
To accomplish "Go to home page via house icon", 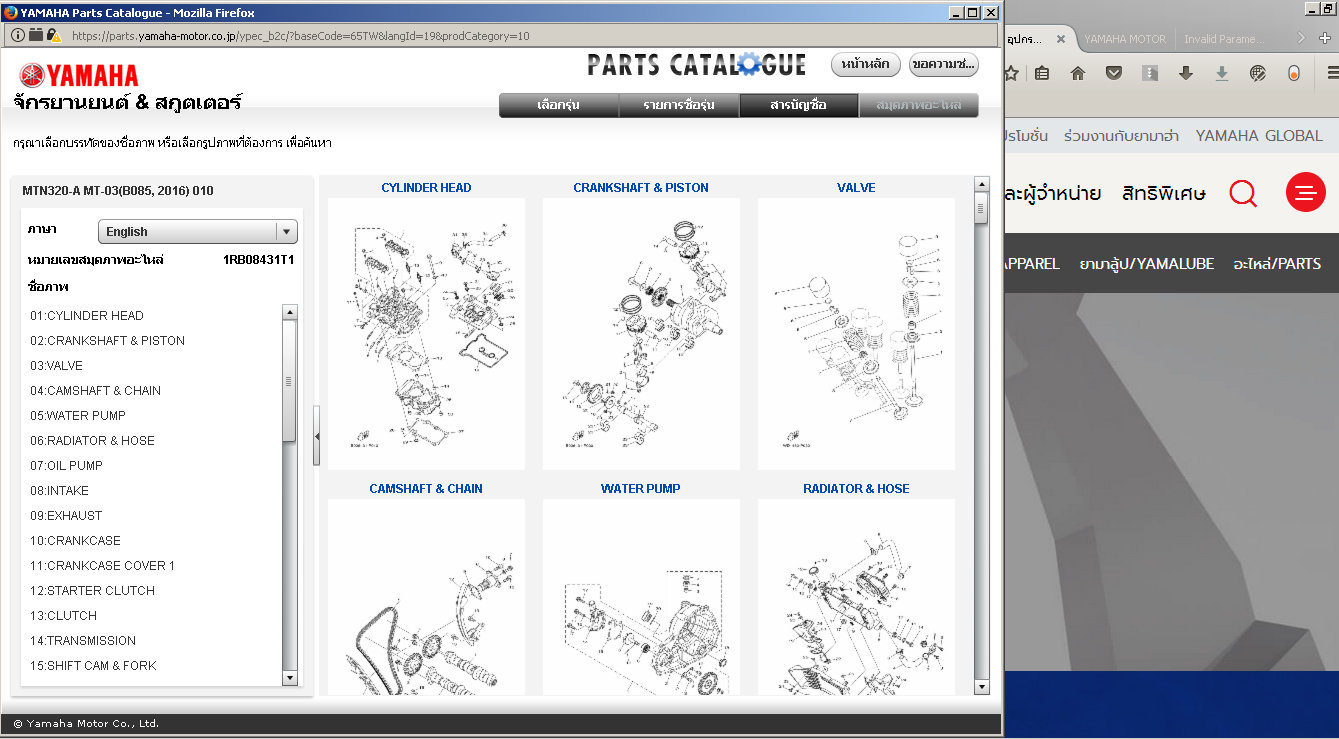I will pos(1078,73).
